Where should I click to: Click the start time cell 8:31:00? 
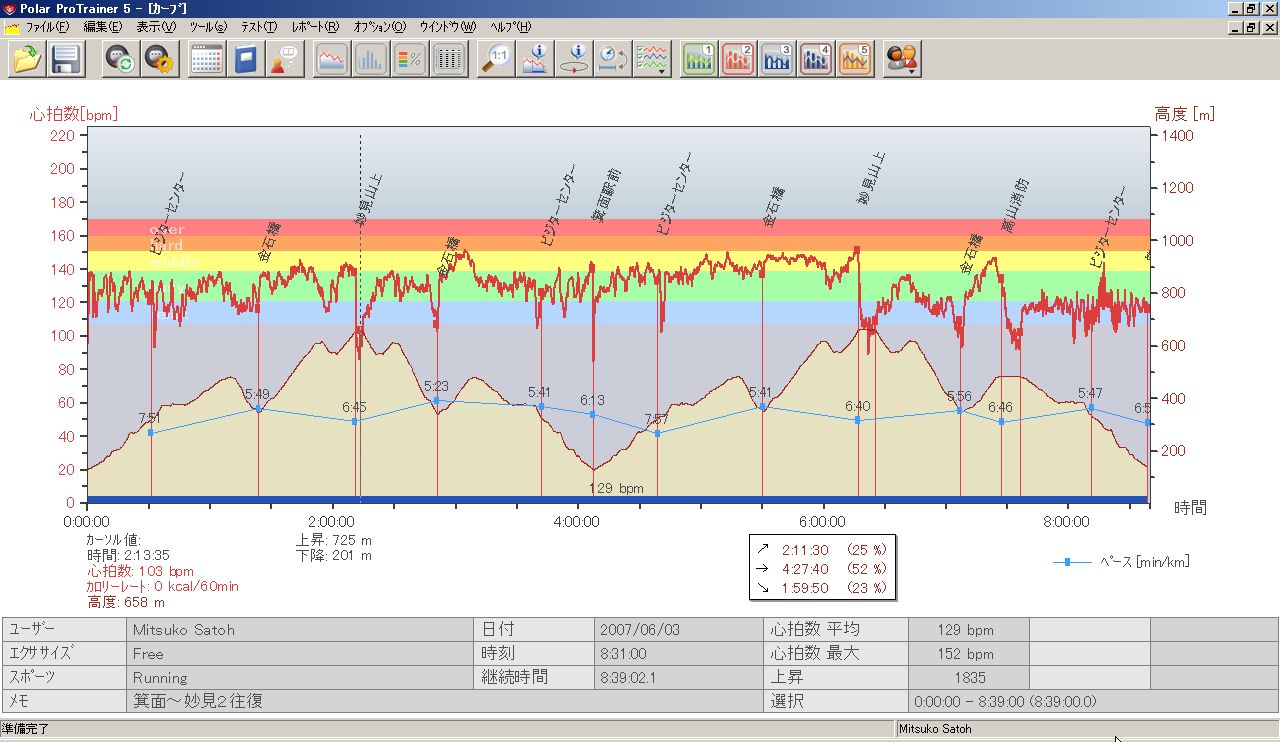(679, 654)
